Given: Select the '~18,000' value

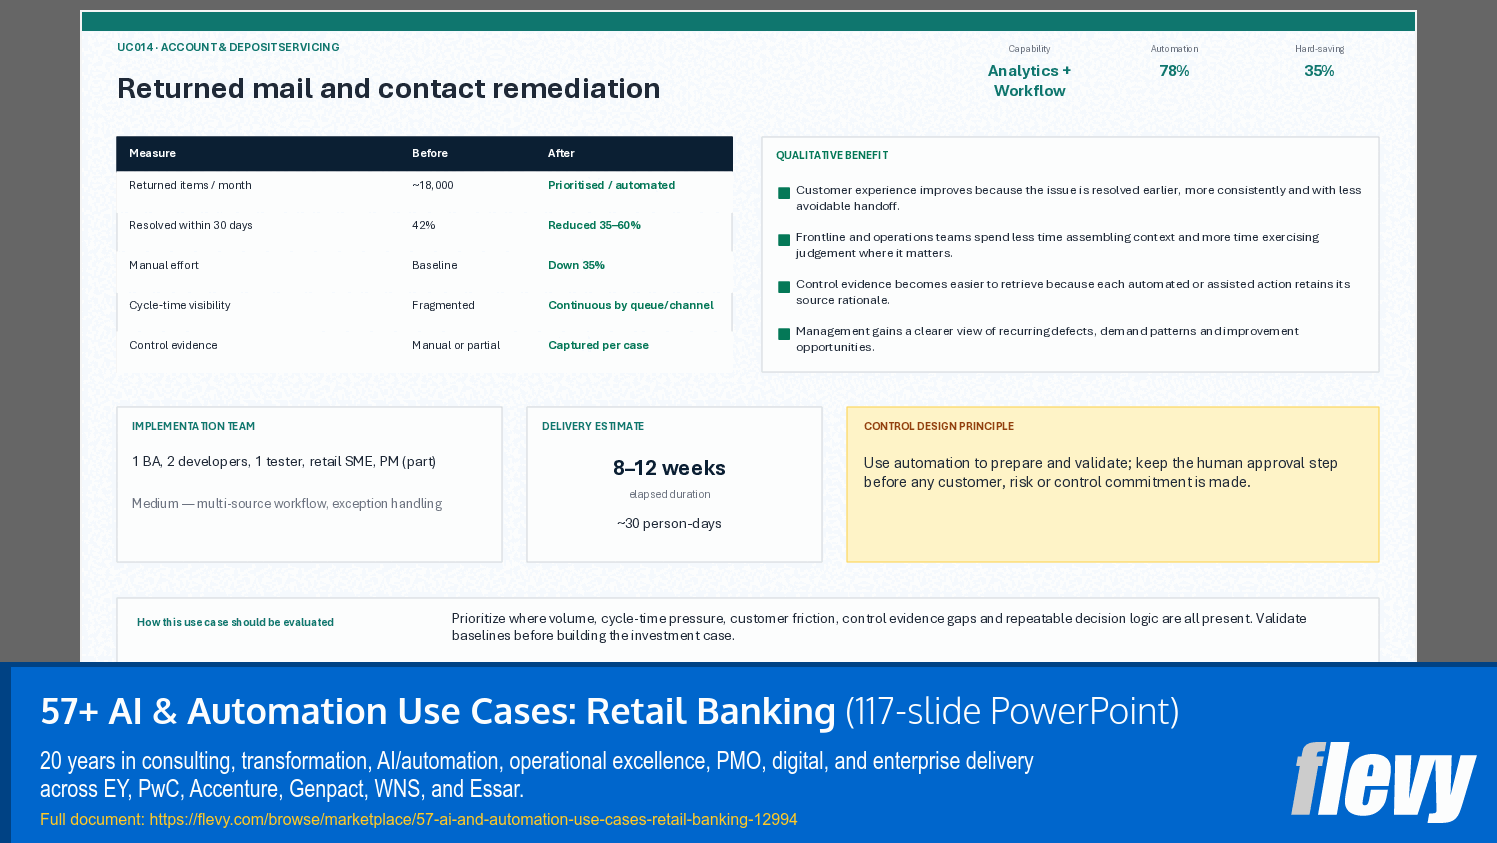Looking at the screenshot, I should click(433, 185).
